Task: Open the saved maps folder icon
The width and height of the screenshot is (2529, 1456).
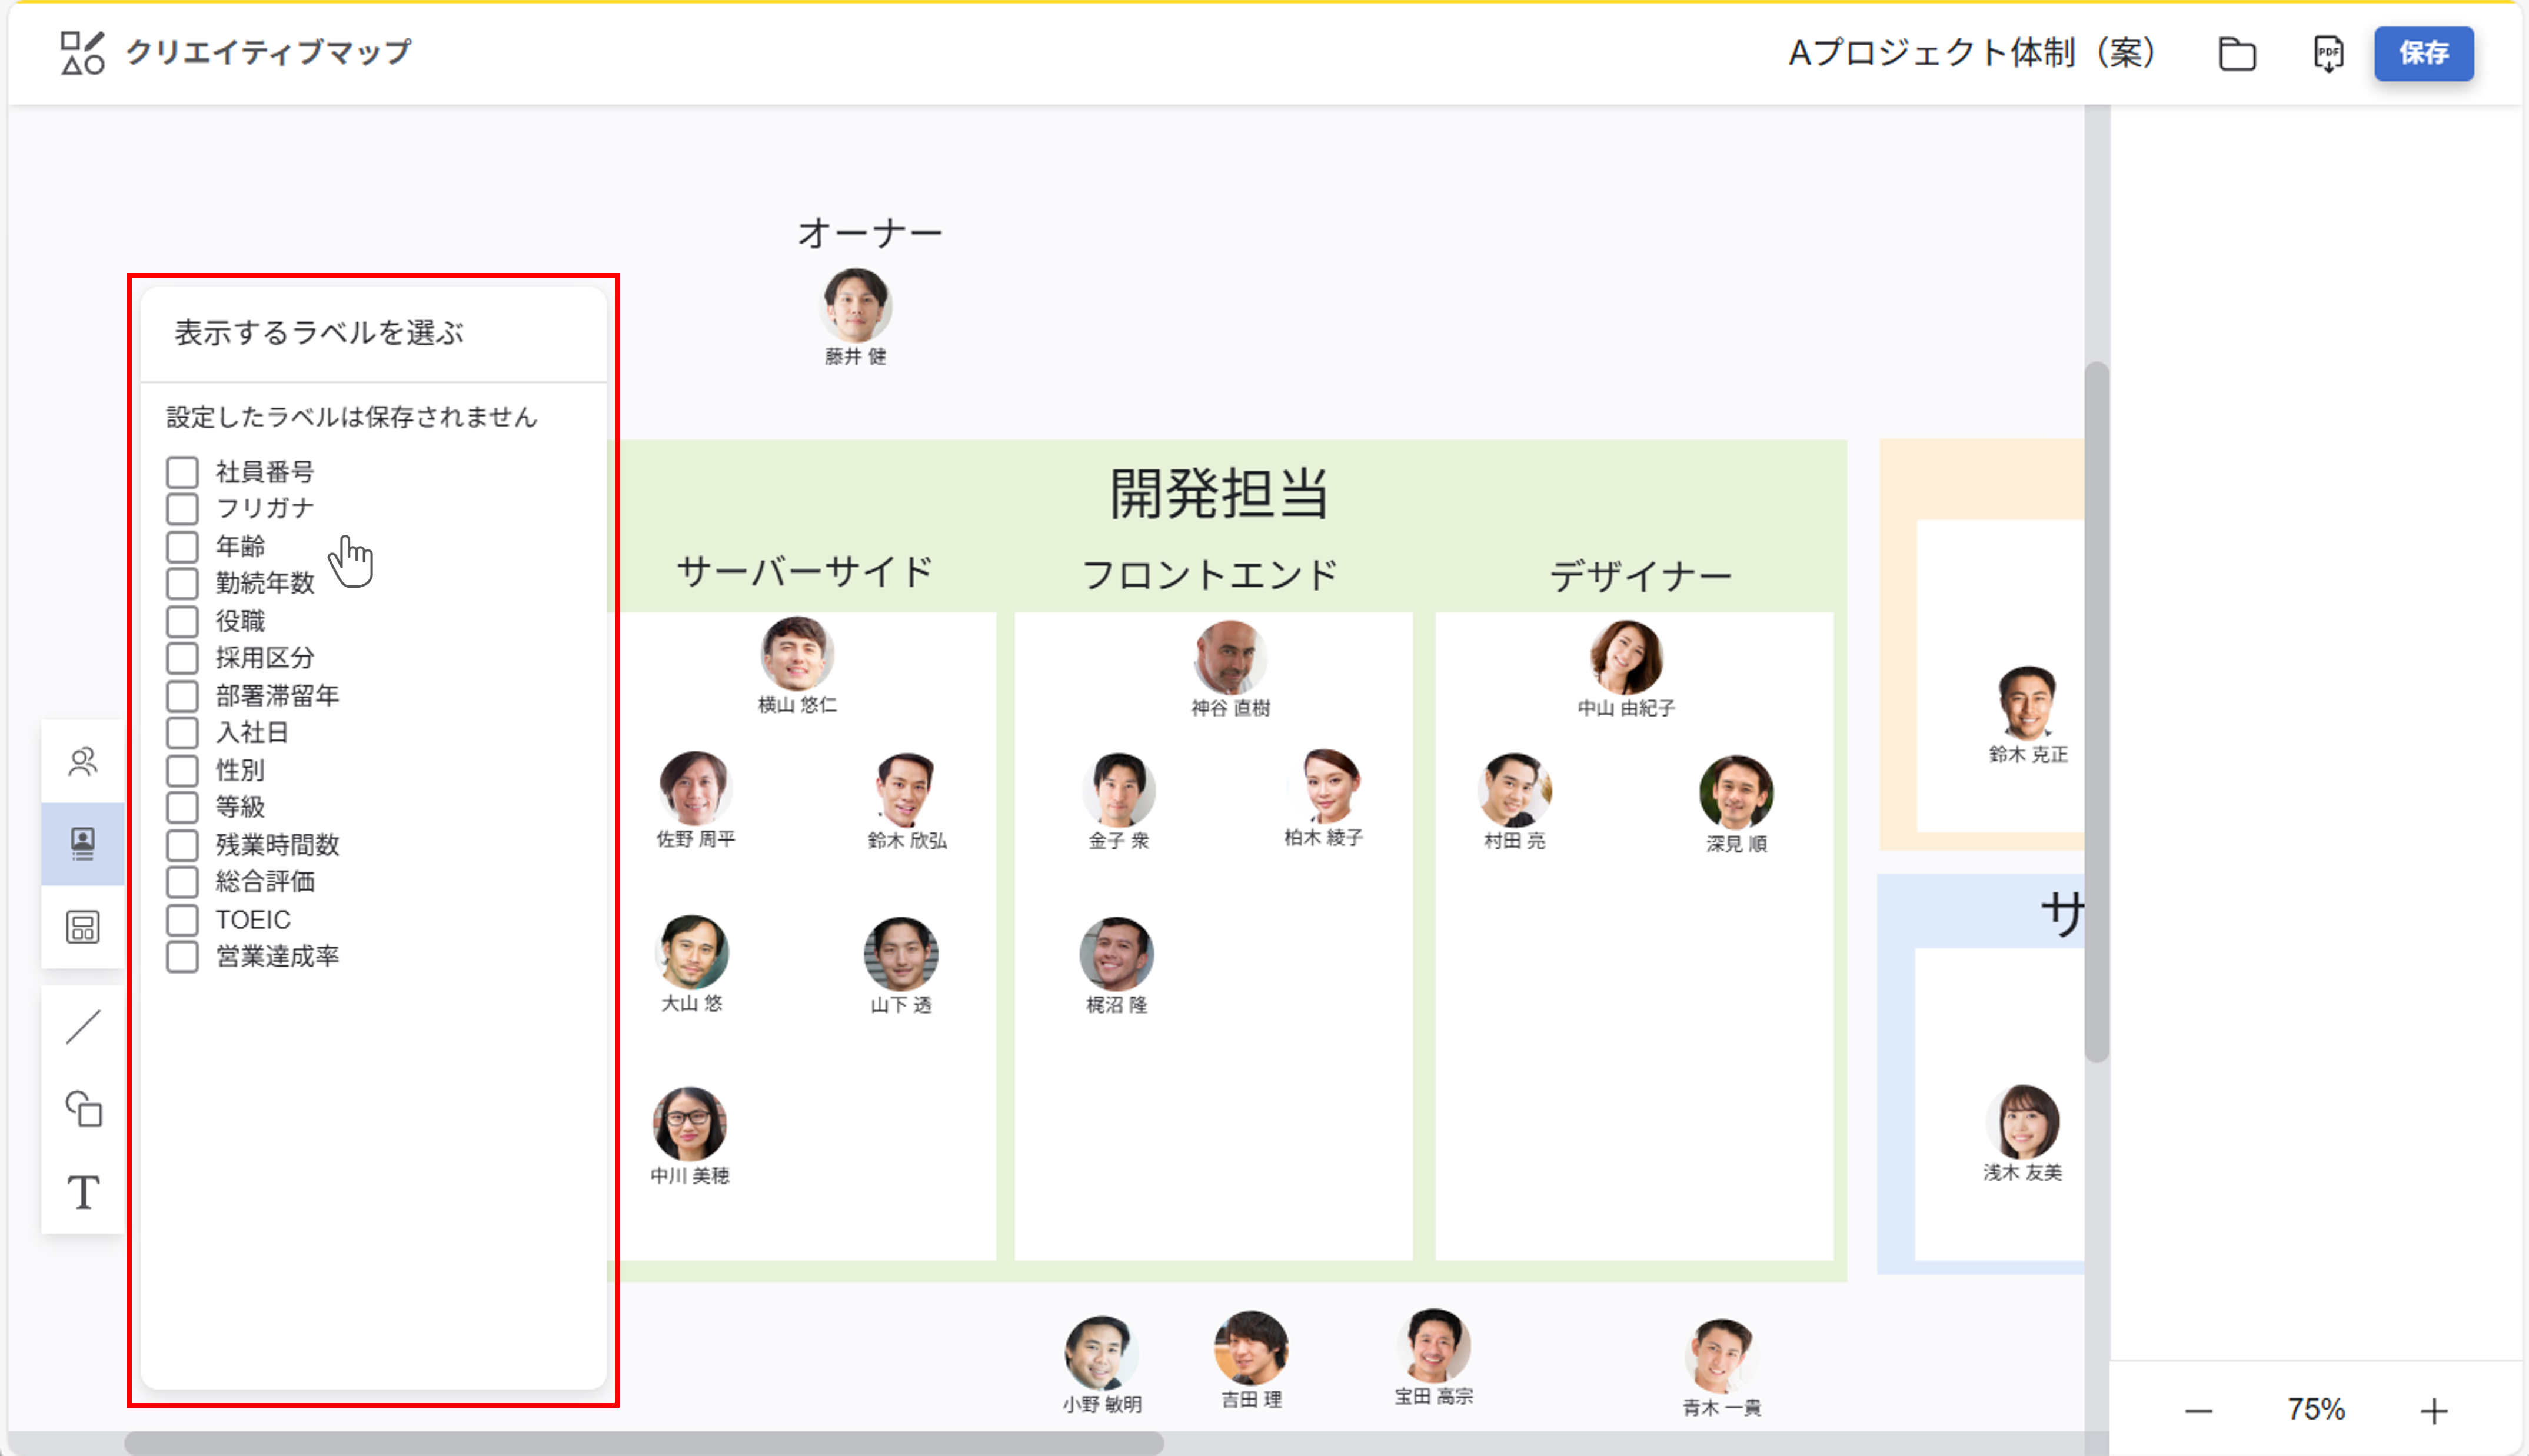Action: pos(2237,55)
